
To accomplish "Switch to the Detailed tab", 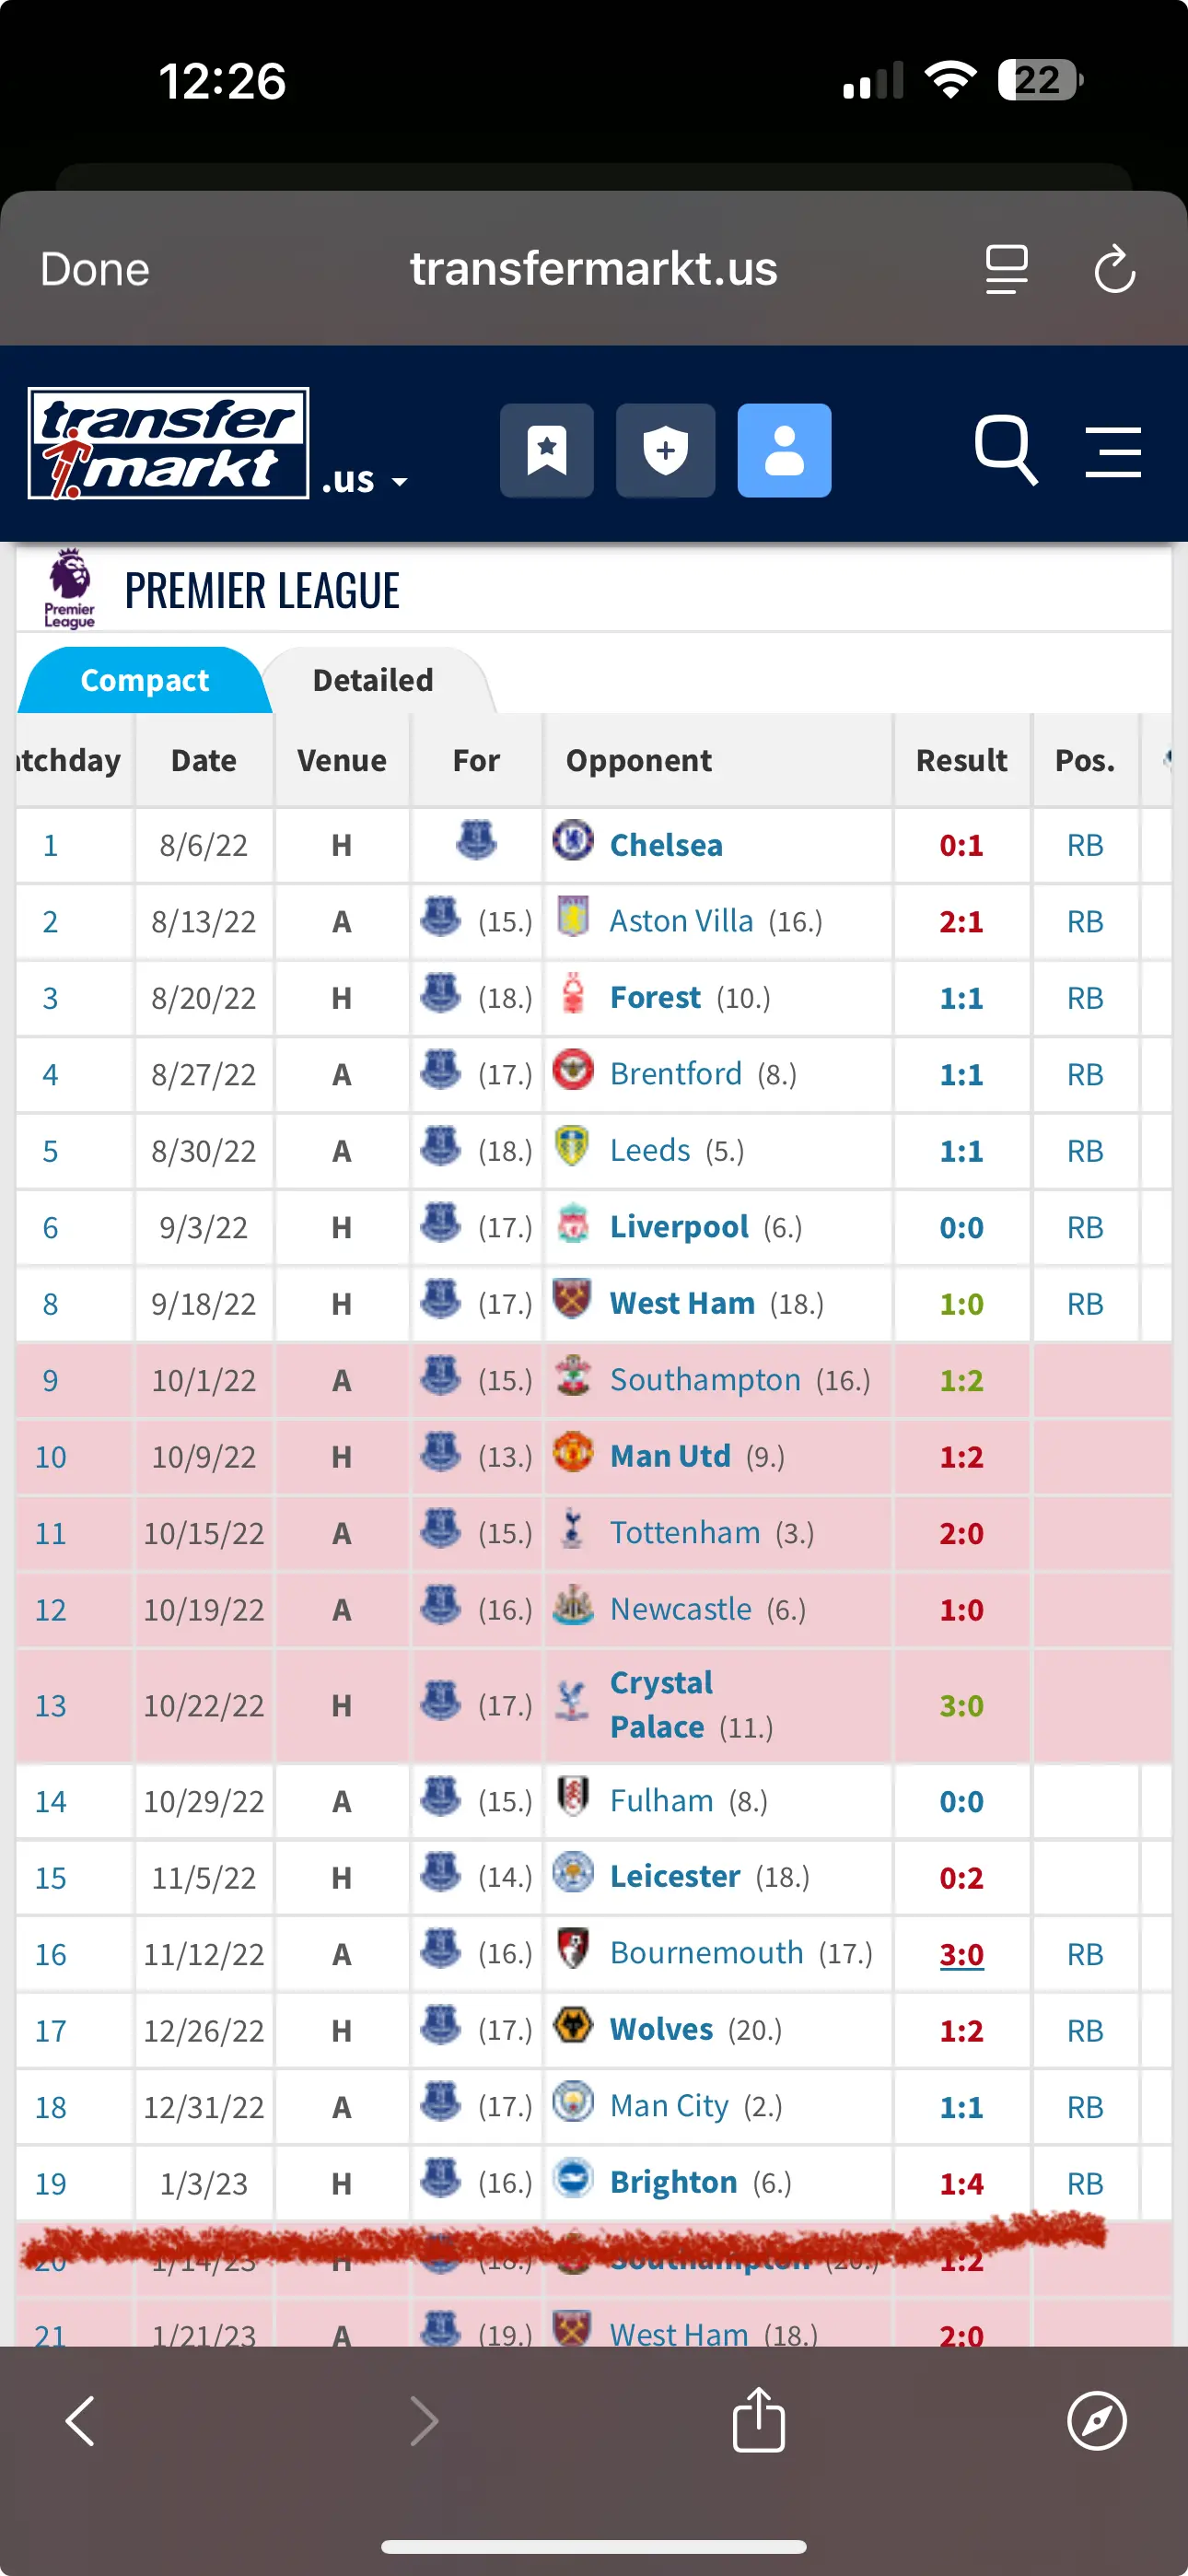I will 373,680.
